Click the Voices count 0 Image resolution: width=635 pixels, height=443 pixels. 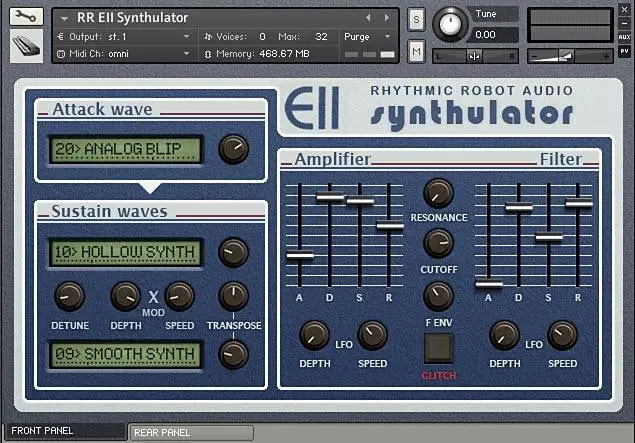pos(262,37)
